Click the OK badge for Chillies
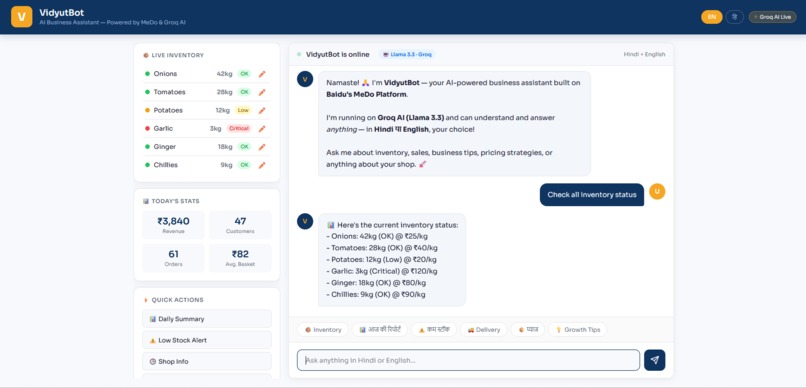 (244, 165)
